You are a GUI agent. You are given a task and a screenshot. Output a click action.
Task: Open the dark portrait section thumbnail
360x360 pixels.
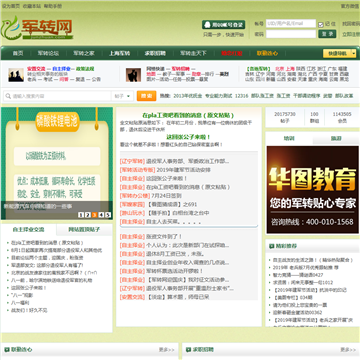pos(133,75)
